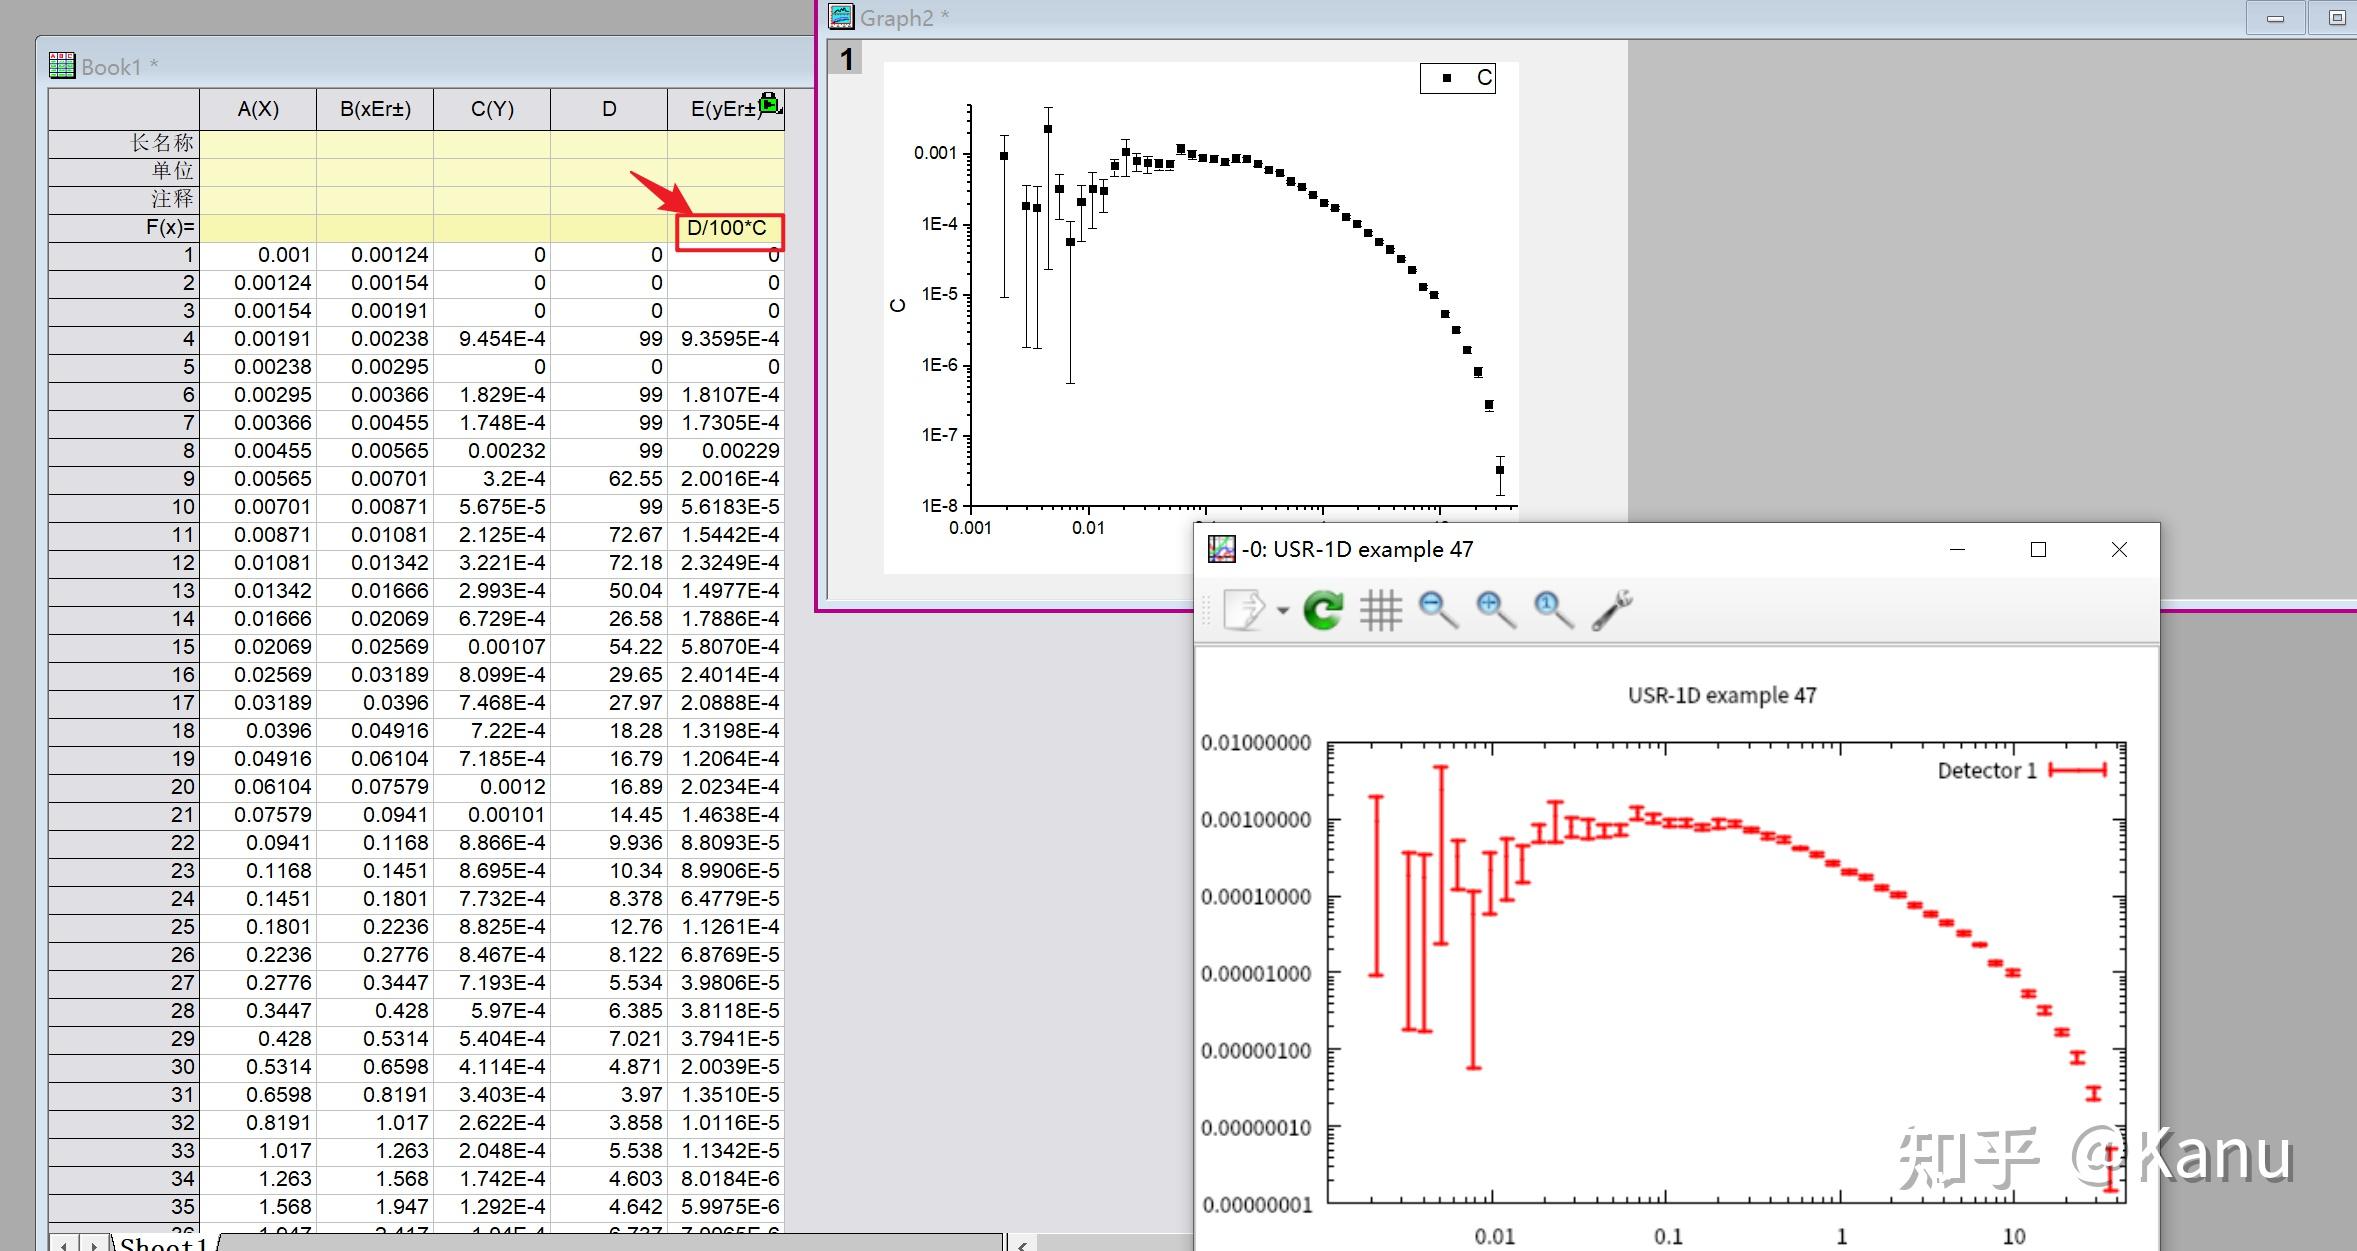Click the sheet tab scroll-right arrow
Image resolution: width=2357 pixels, height=1251 pixels.
tap(93, 1244)
